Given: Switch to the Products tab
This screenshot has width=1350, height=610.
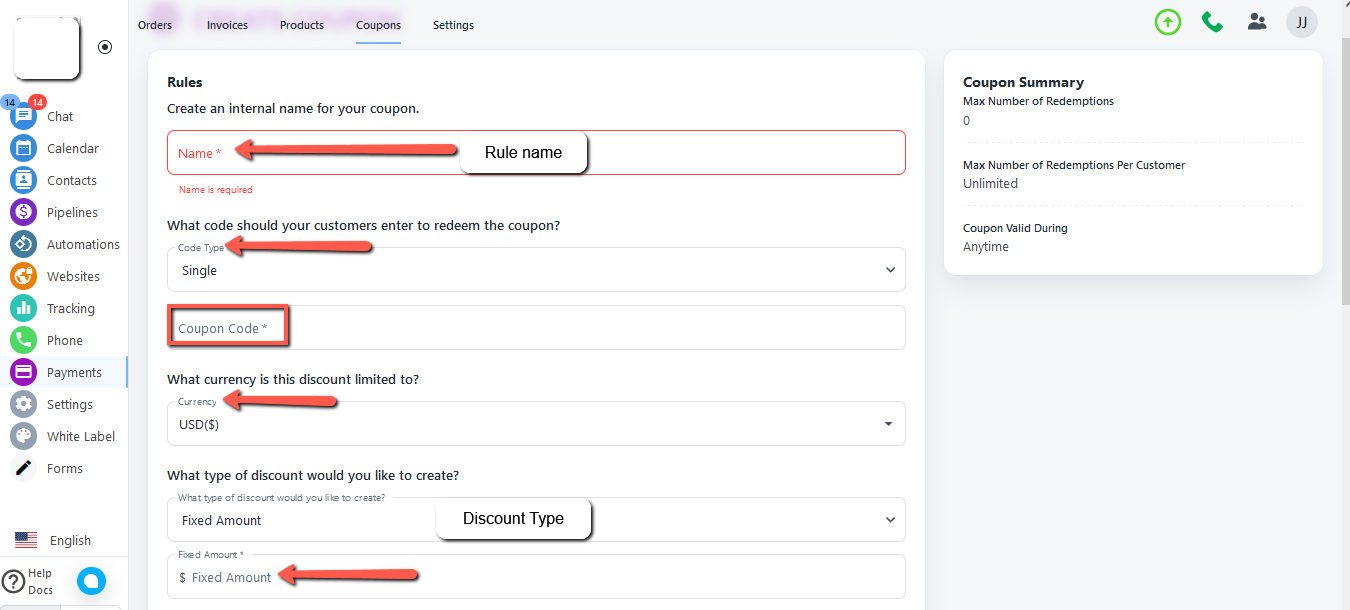Looking at the screenshot, I should pyautogui.click(x=302, y=25).
